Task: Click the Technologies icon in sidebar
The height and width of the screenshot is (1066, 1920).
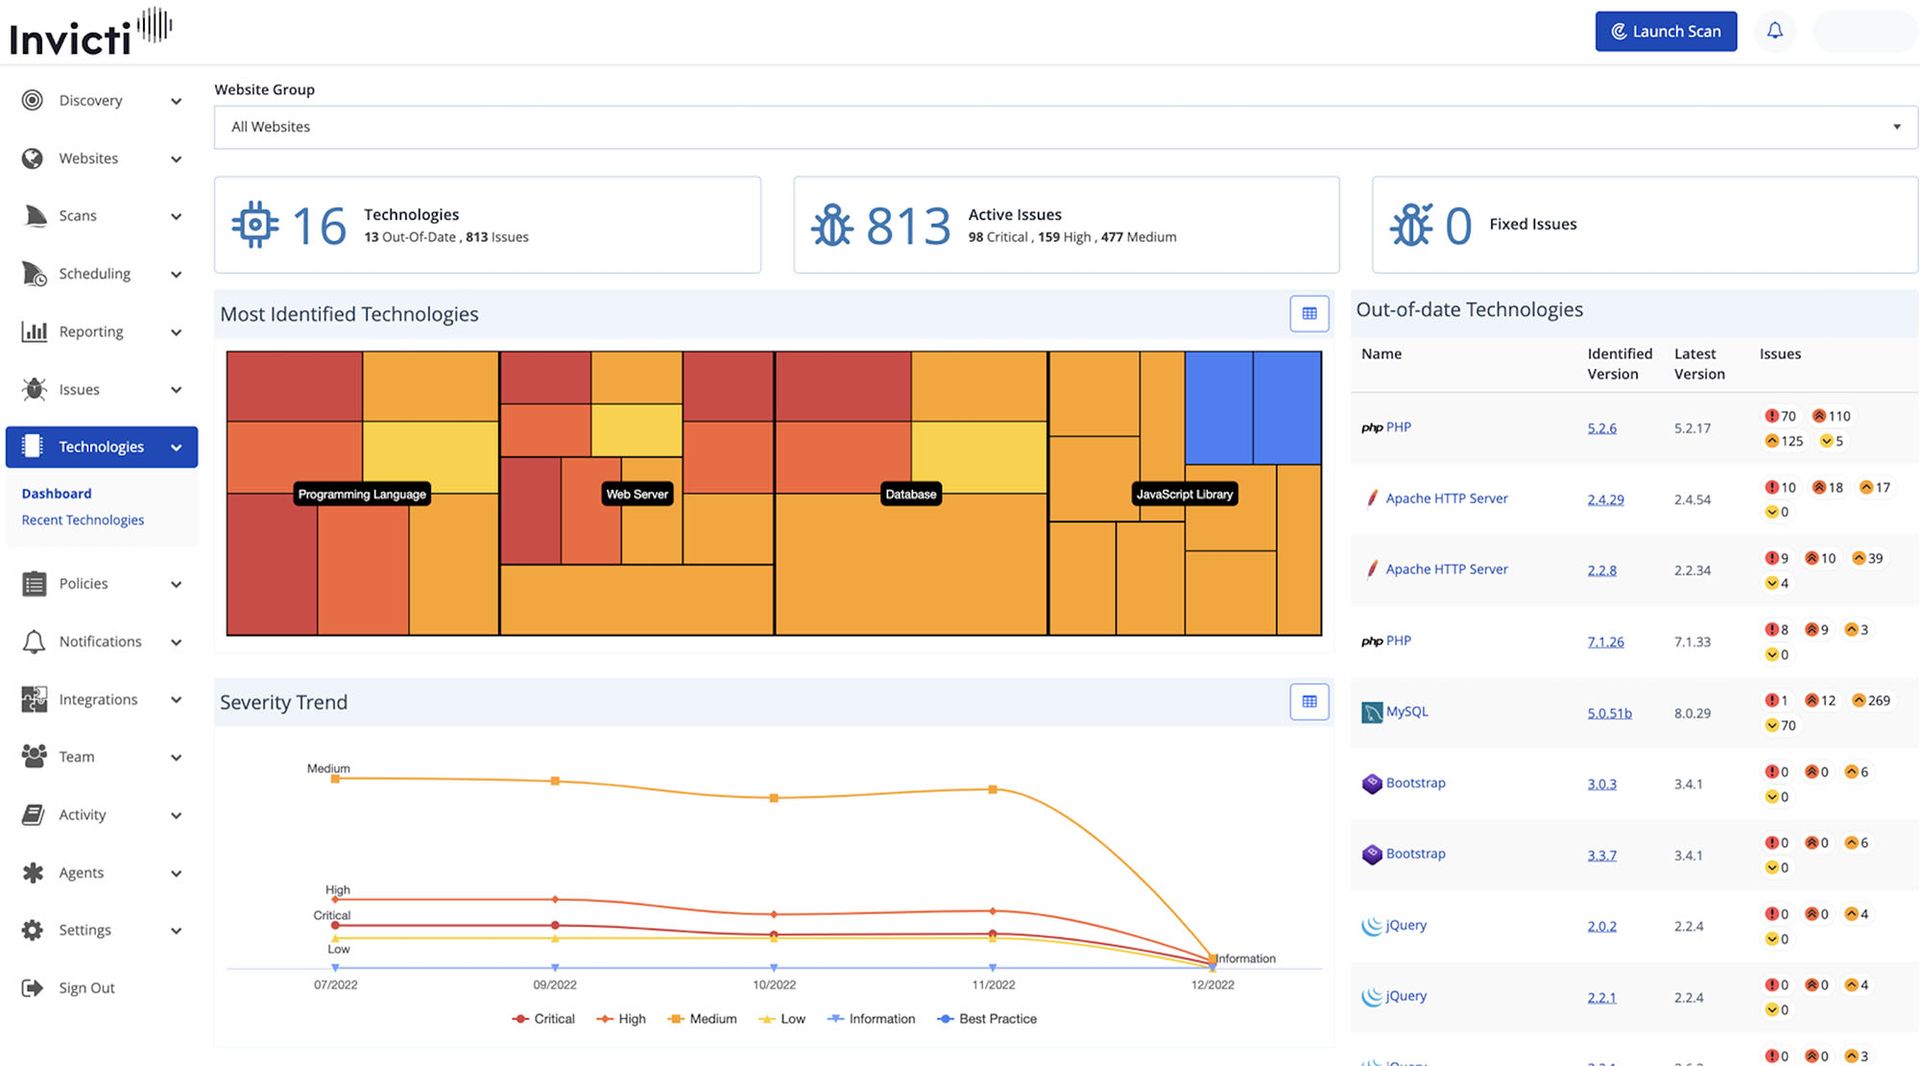Action: coord(33,446)
